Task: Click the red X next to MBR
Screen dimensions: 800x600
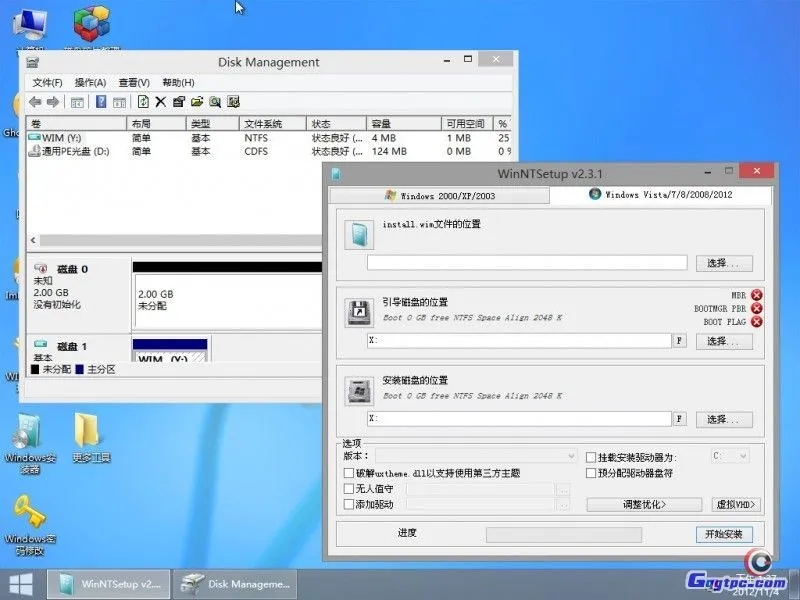Action: pyautogui.click(x=756, y=295)
